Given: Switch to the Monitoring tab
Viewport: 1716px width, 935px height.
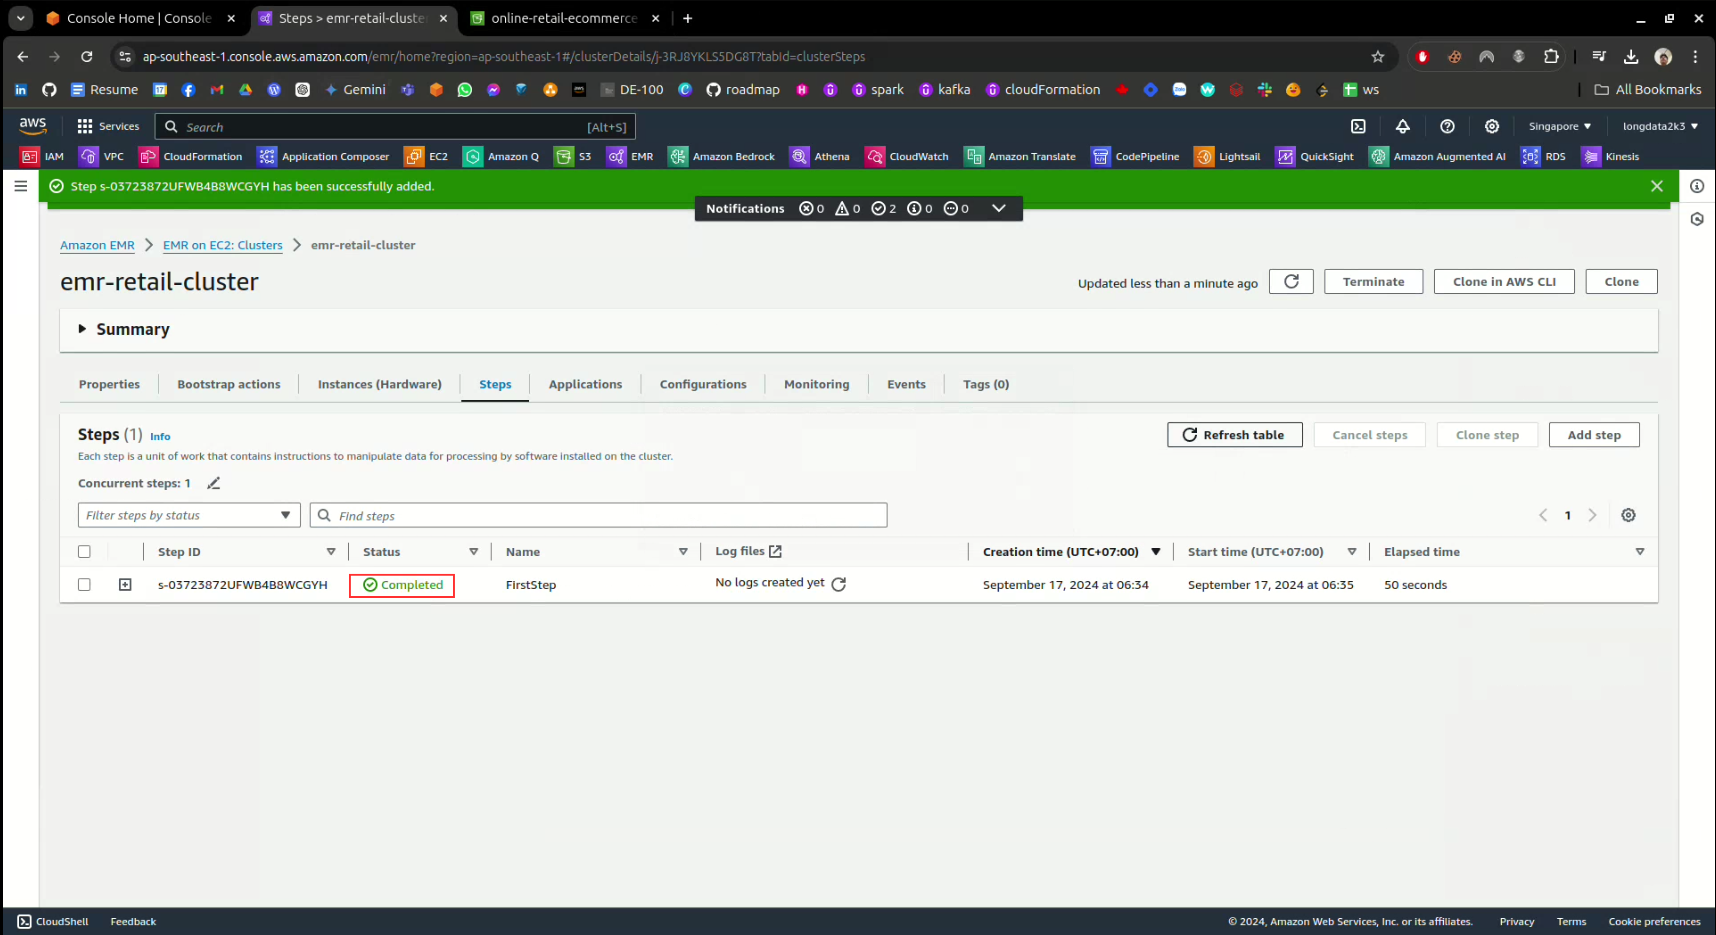Looking at the screenshot, I should [x=816, y=384].
